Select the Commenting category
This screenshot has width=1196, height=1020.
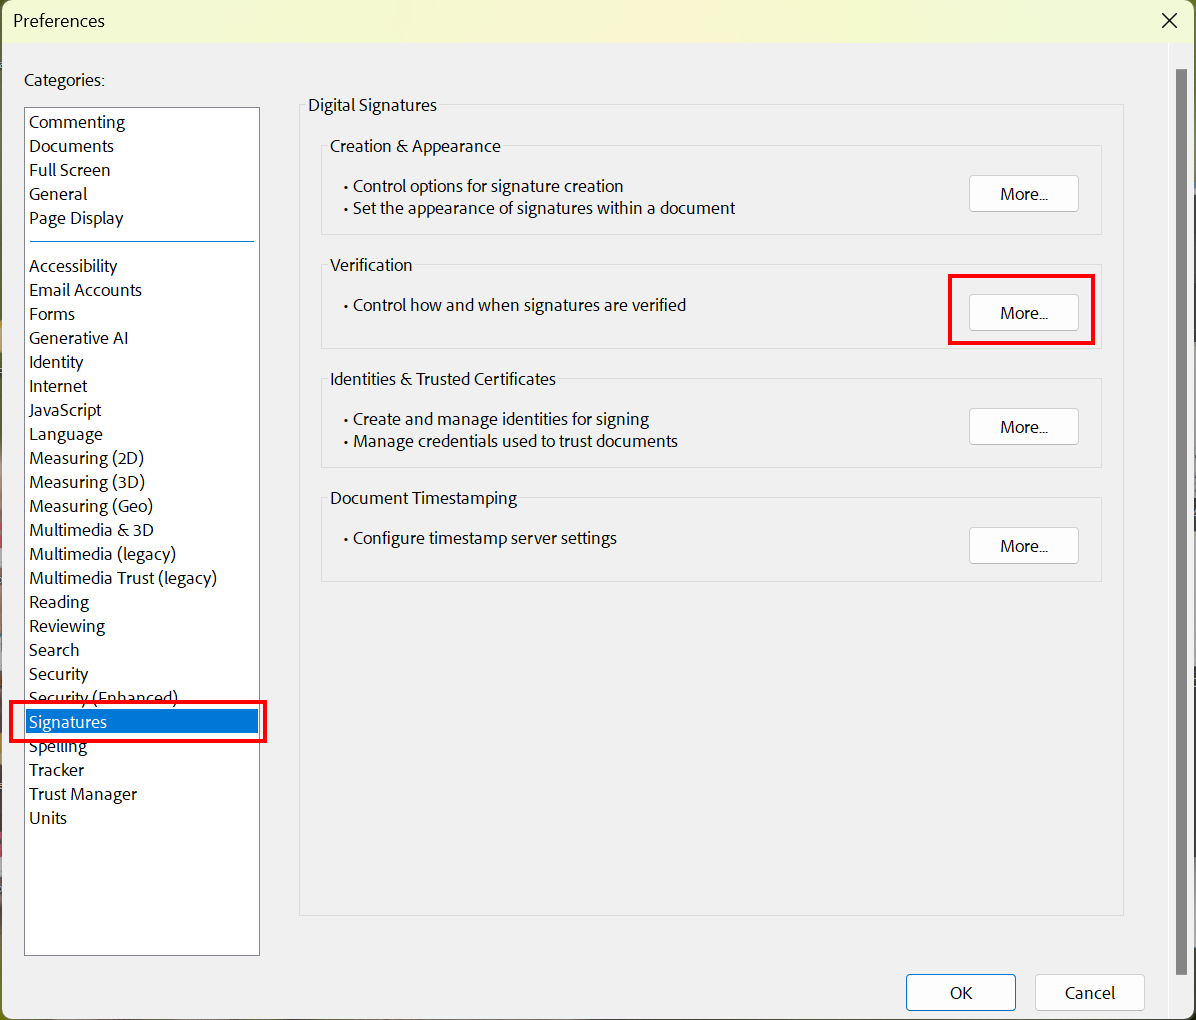(x=77, y=121)
